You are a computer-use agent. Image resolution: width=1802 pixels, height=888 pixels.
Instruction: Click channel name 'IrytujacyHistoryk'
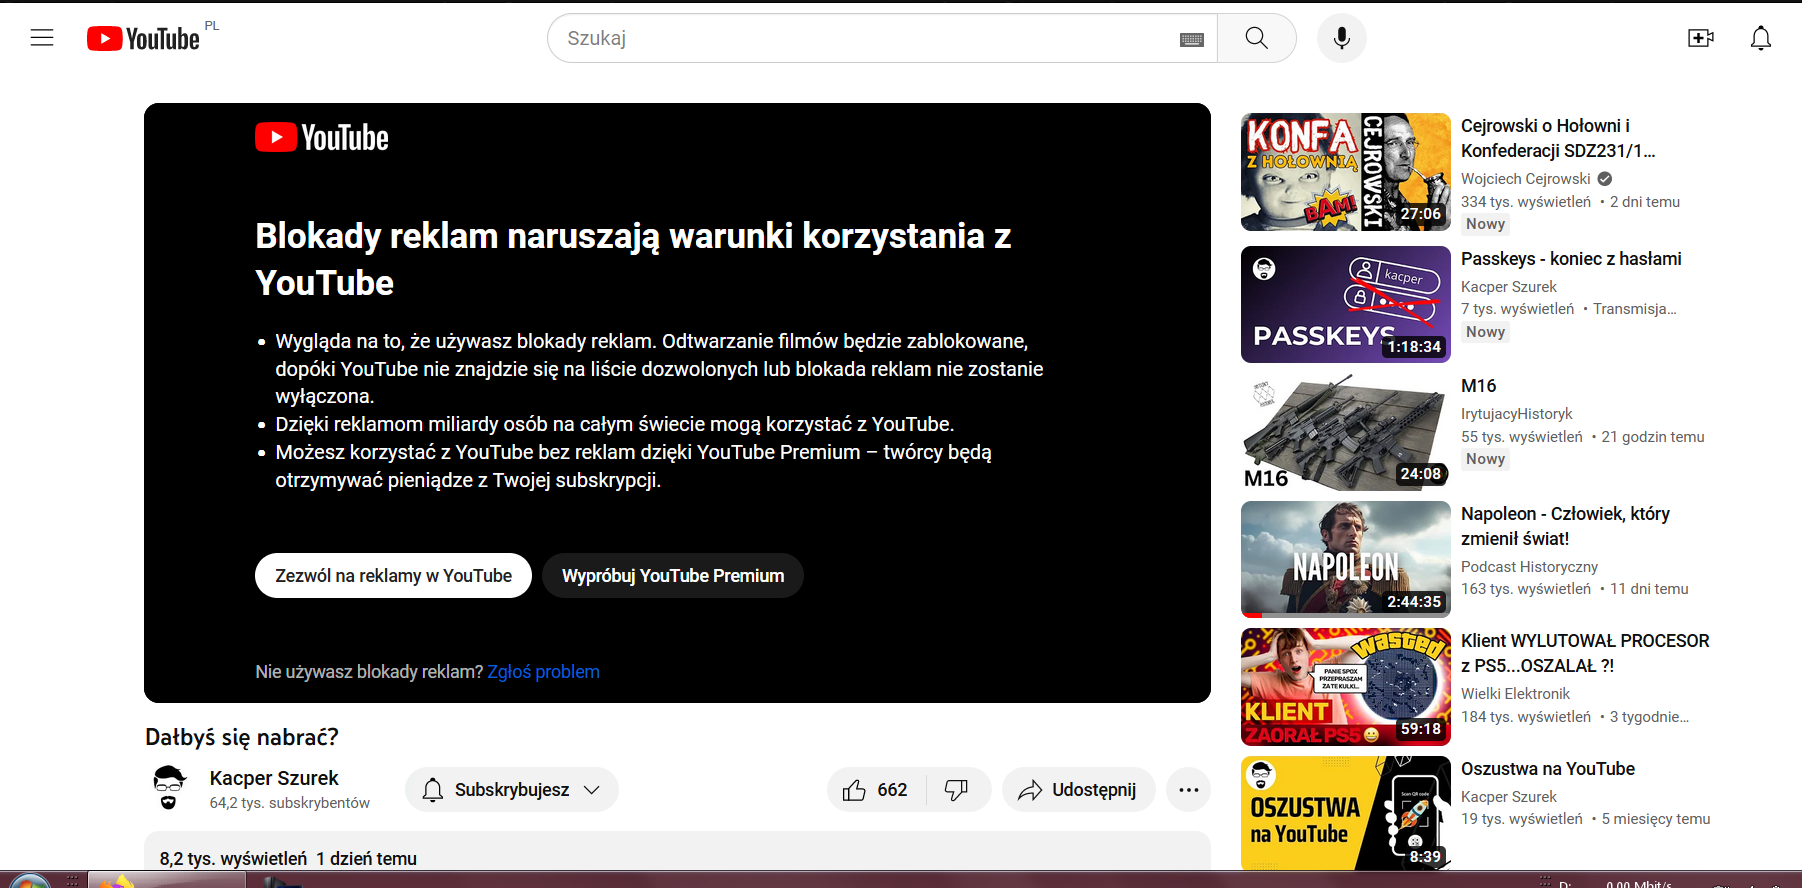point(1516,414)
